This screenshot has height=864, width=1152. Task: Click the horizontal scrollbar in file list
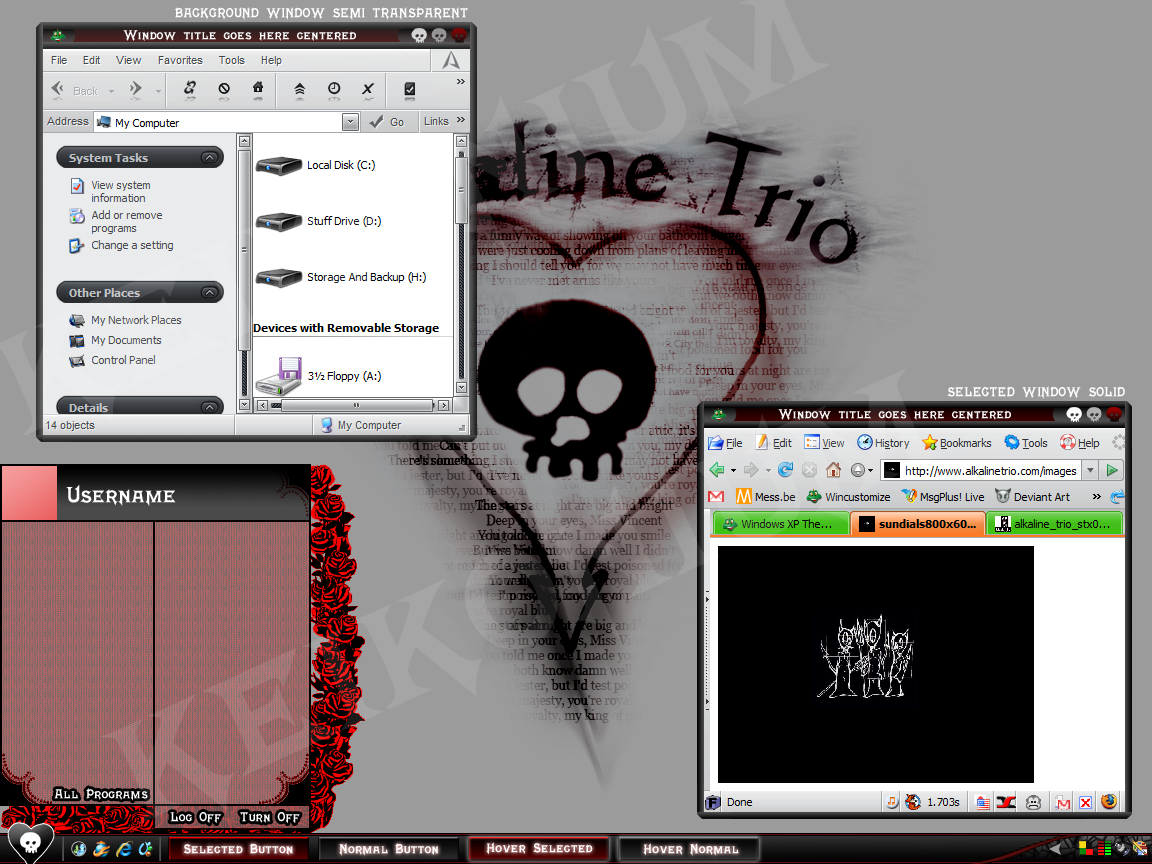click(351, 406)
